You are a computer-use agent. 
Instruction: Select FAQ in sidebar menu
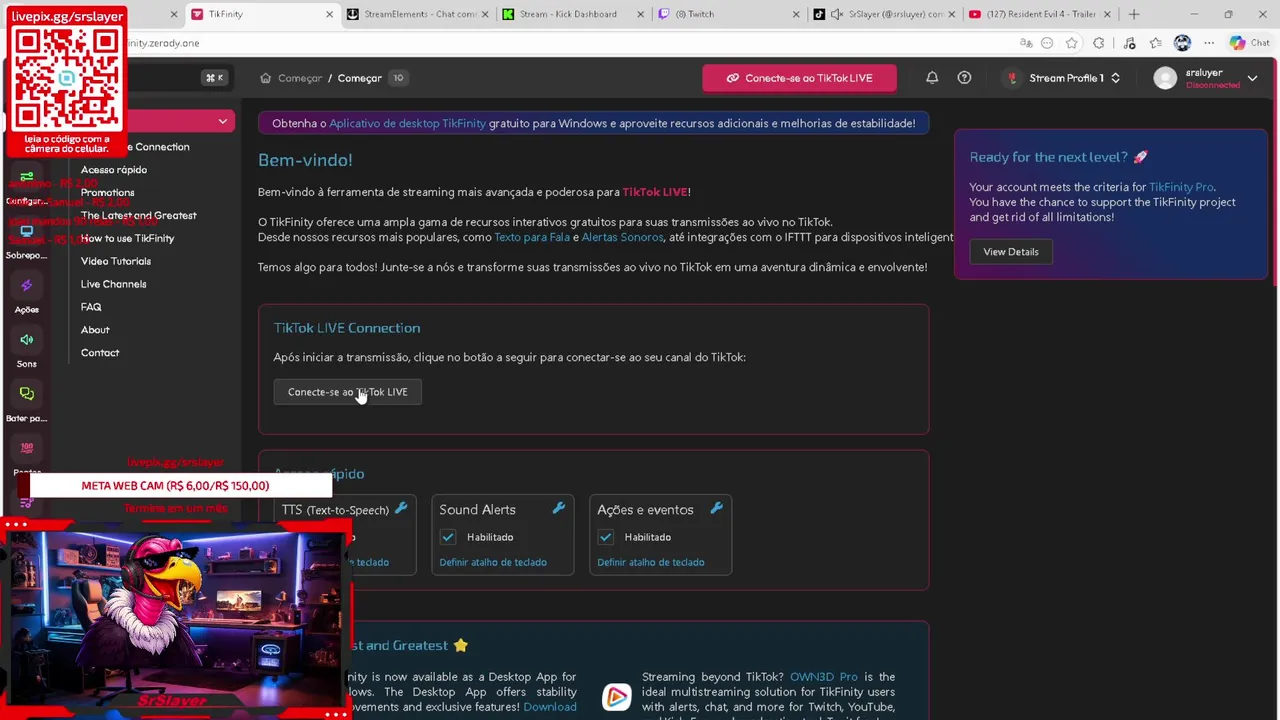click(91, 307)
